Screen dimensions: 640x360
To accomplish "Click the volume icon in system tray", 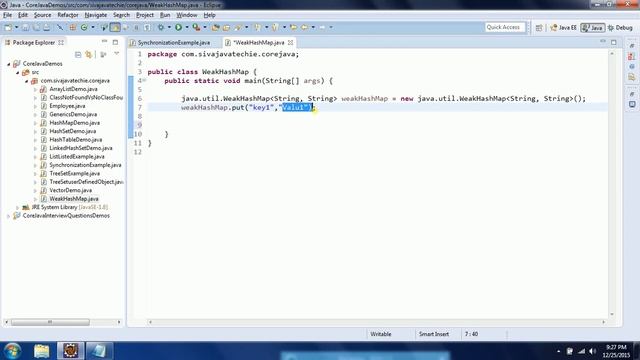I will 592,351.
